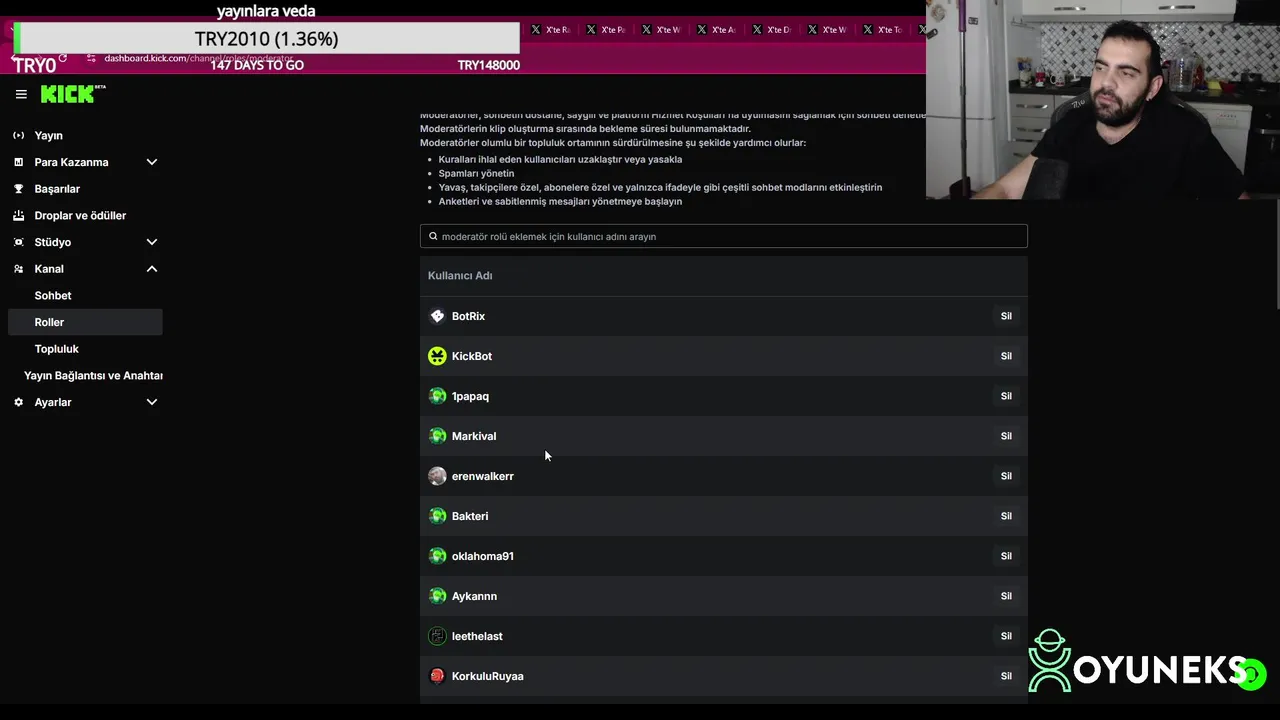Click the erenwalkerr username text

[x=483, y=476]
